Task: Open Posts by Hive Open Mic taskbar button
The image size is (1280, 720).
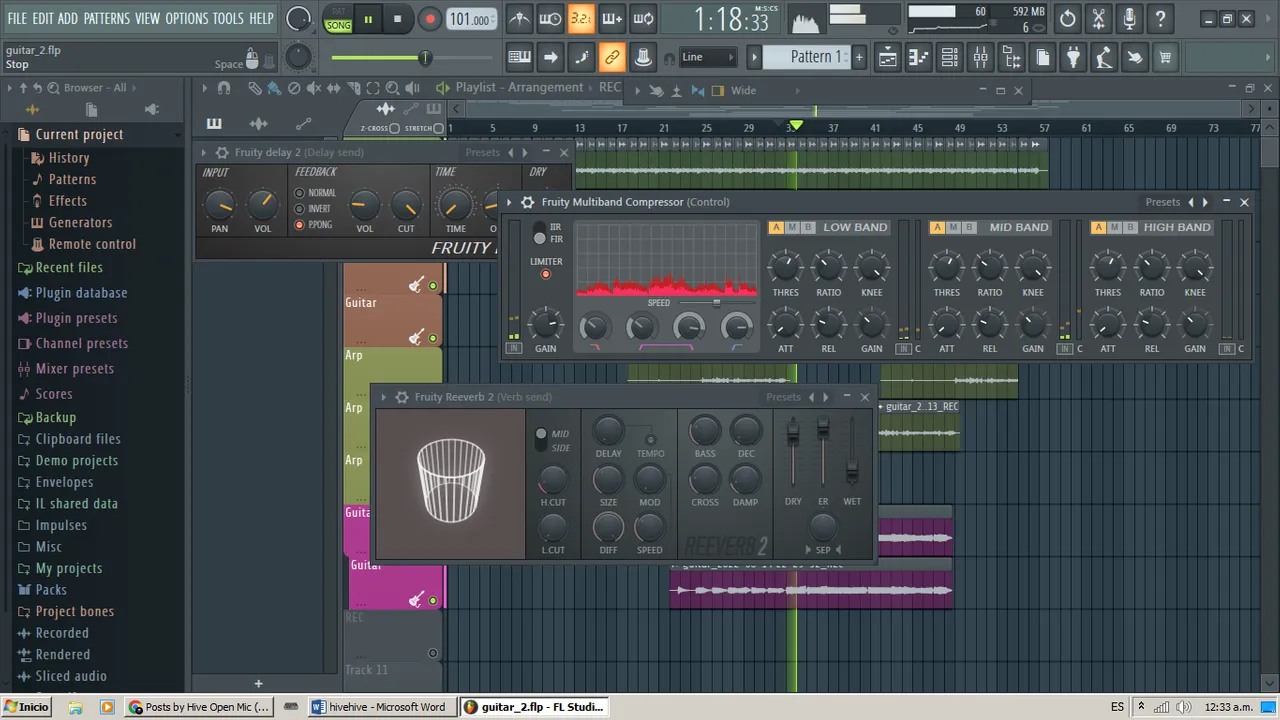Action: 200,707
